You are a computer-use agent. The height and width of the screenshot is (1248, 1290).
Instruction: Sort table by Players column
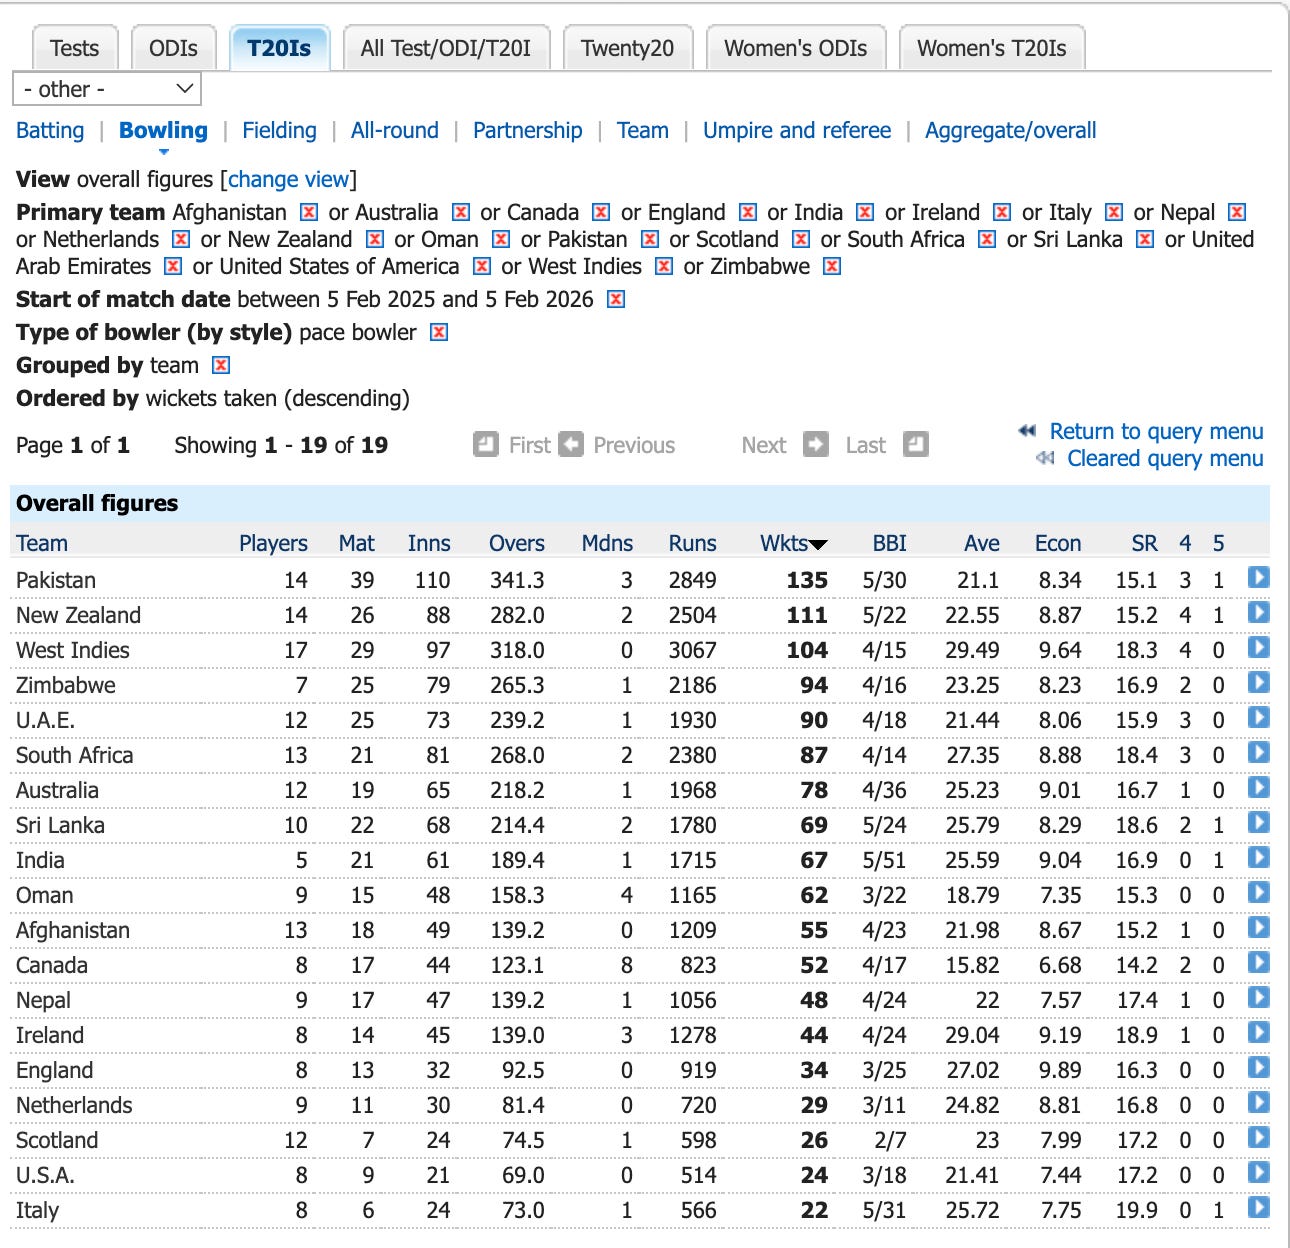click(x=273, y=543)
